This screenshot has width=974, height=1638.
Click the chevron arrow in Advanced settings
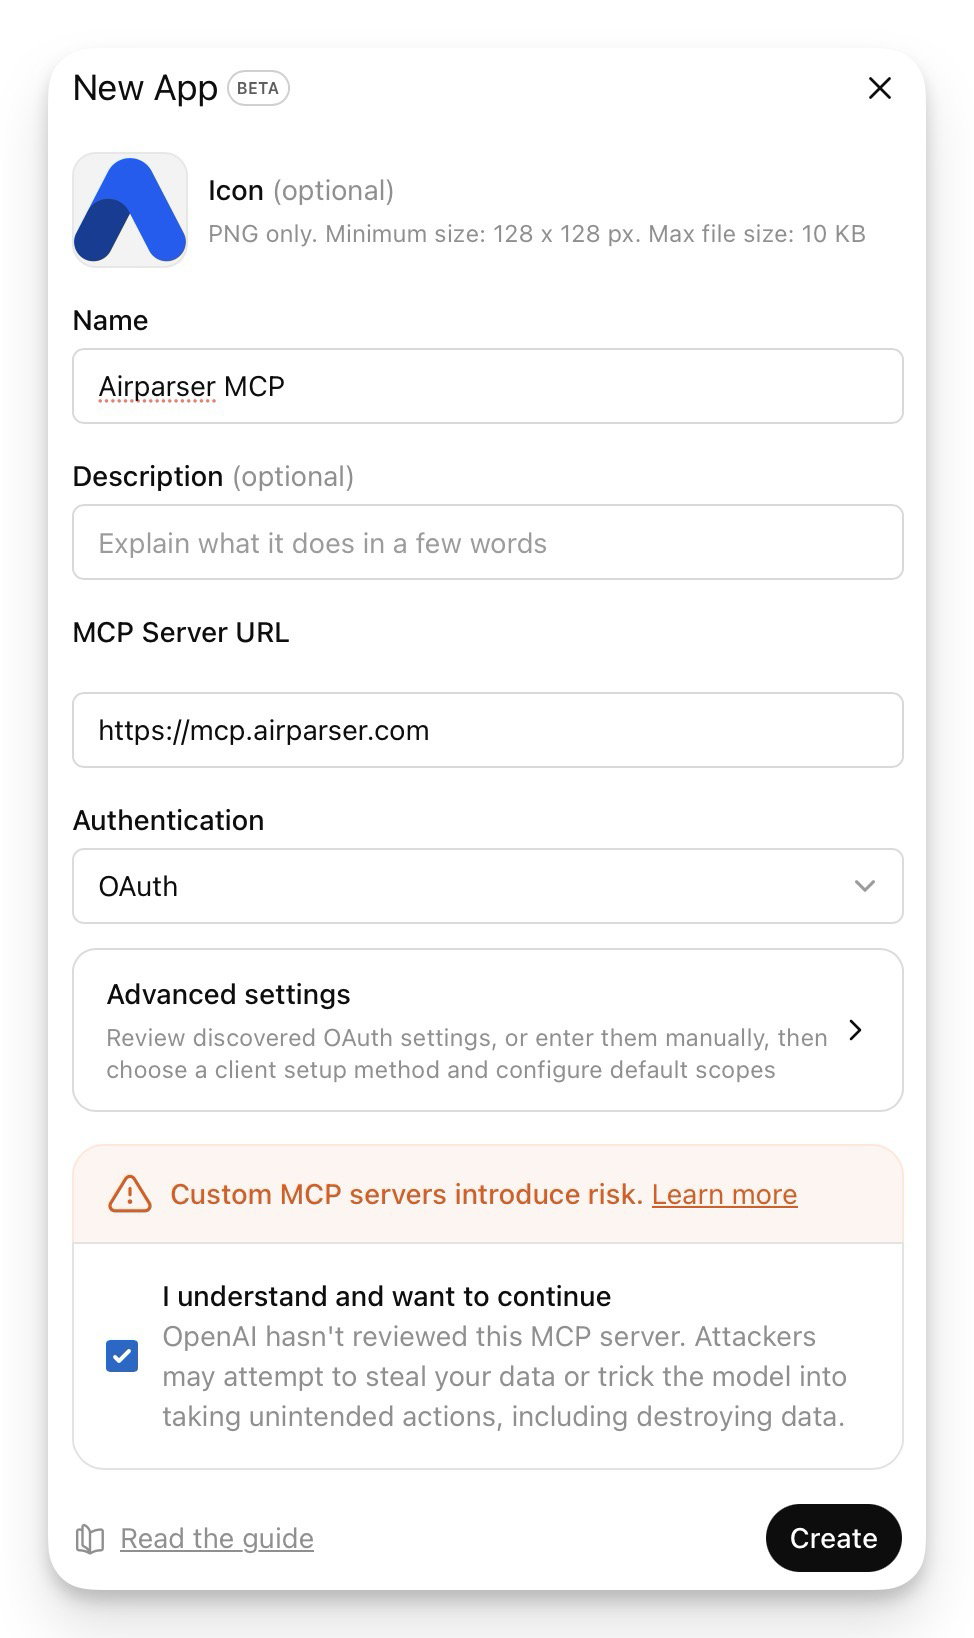[855, 1030]
